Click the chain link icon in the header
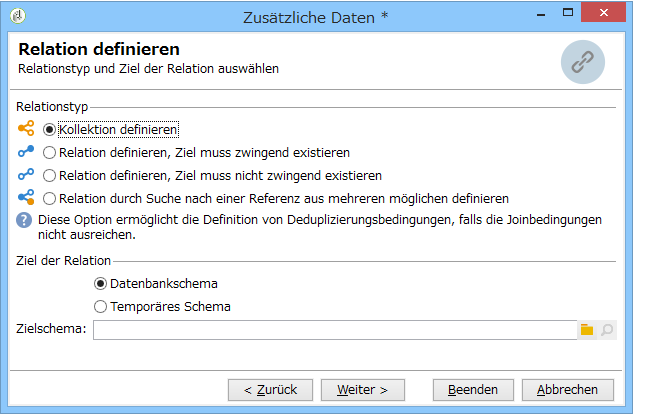 582,62
